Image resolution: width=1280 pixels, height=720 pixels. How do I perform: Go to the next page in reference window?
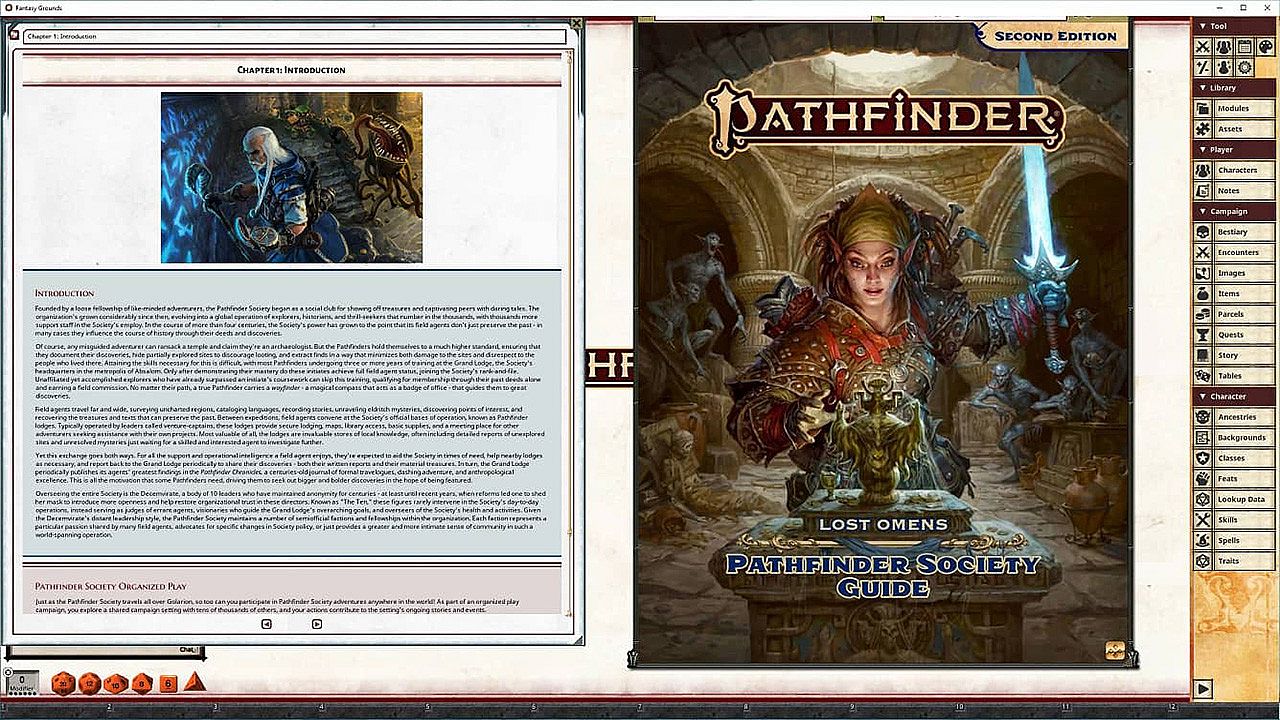(316, 624)
